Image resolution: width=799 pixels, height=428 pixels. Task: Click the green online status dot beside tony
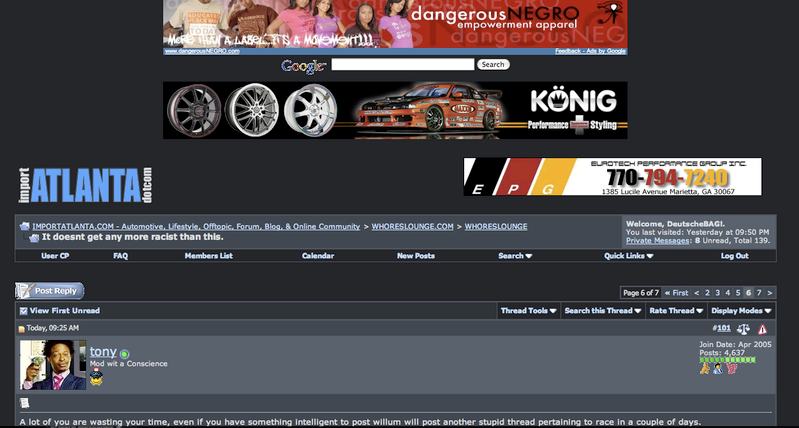124,353
